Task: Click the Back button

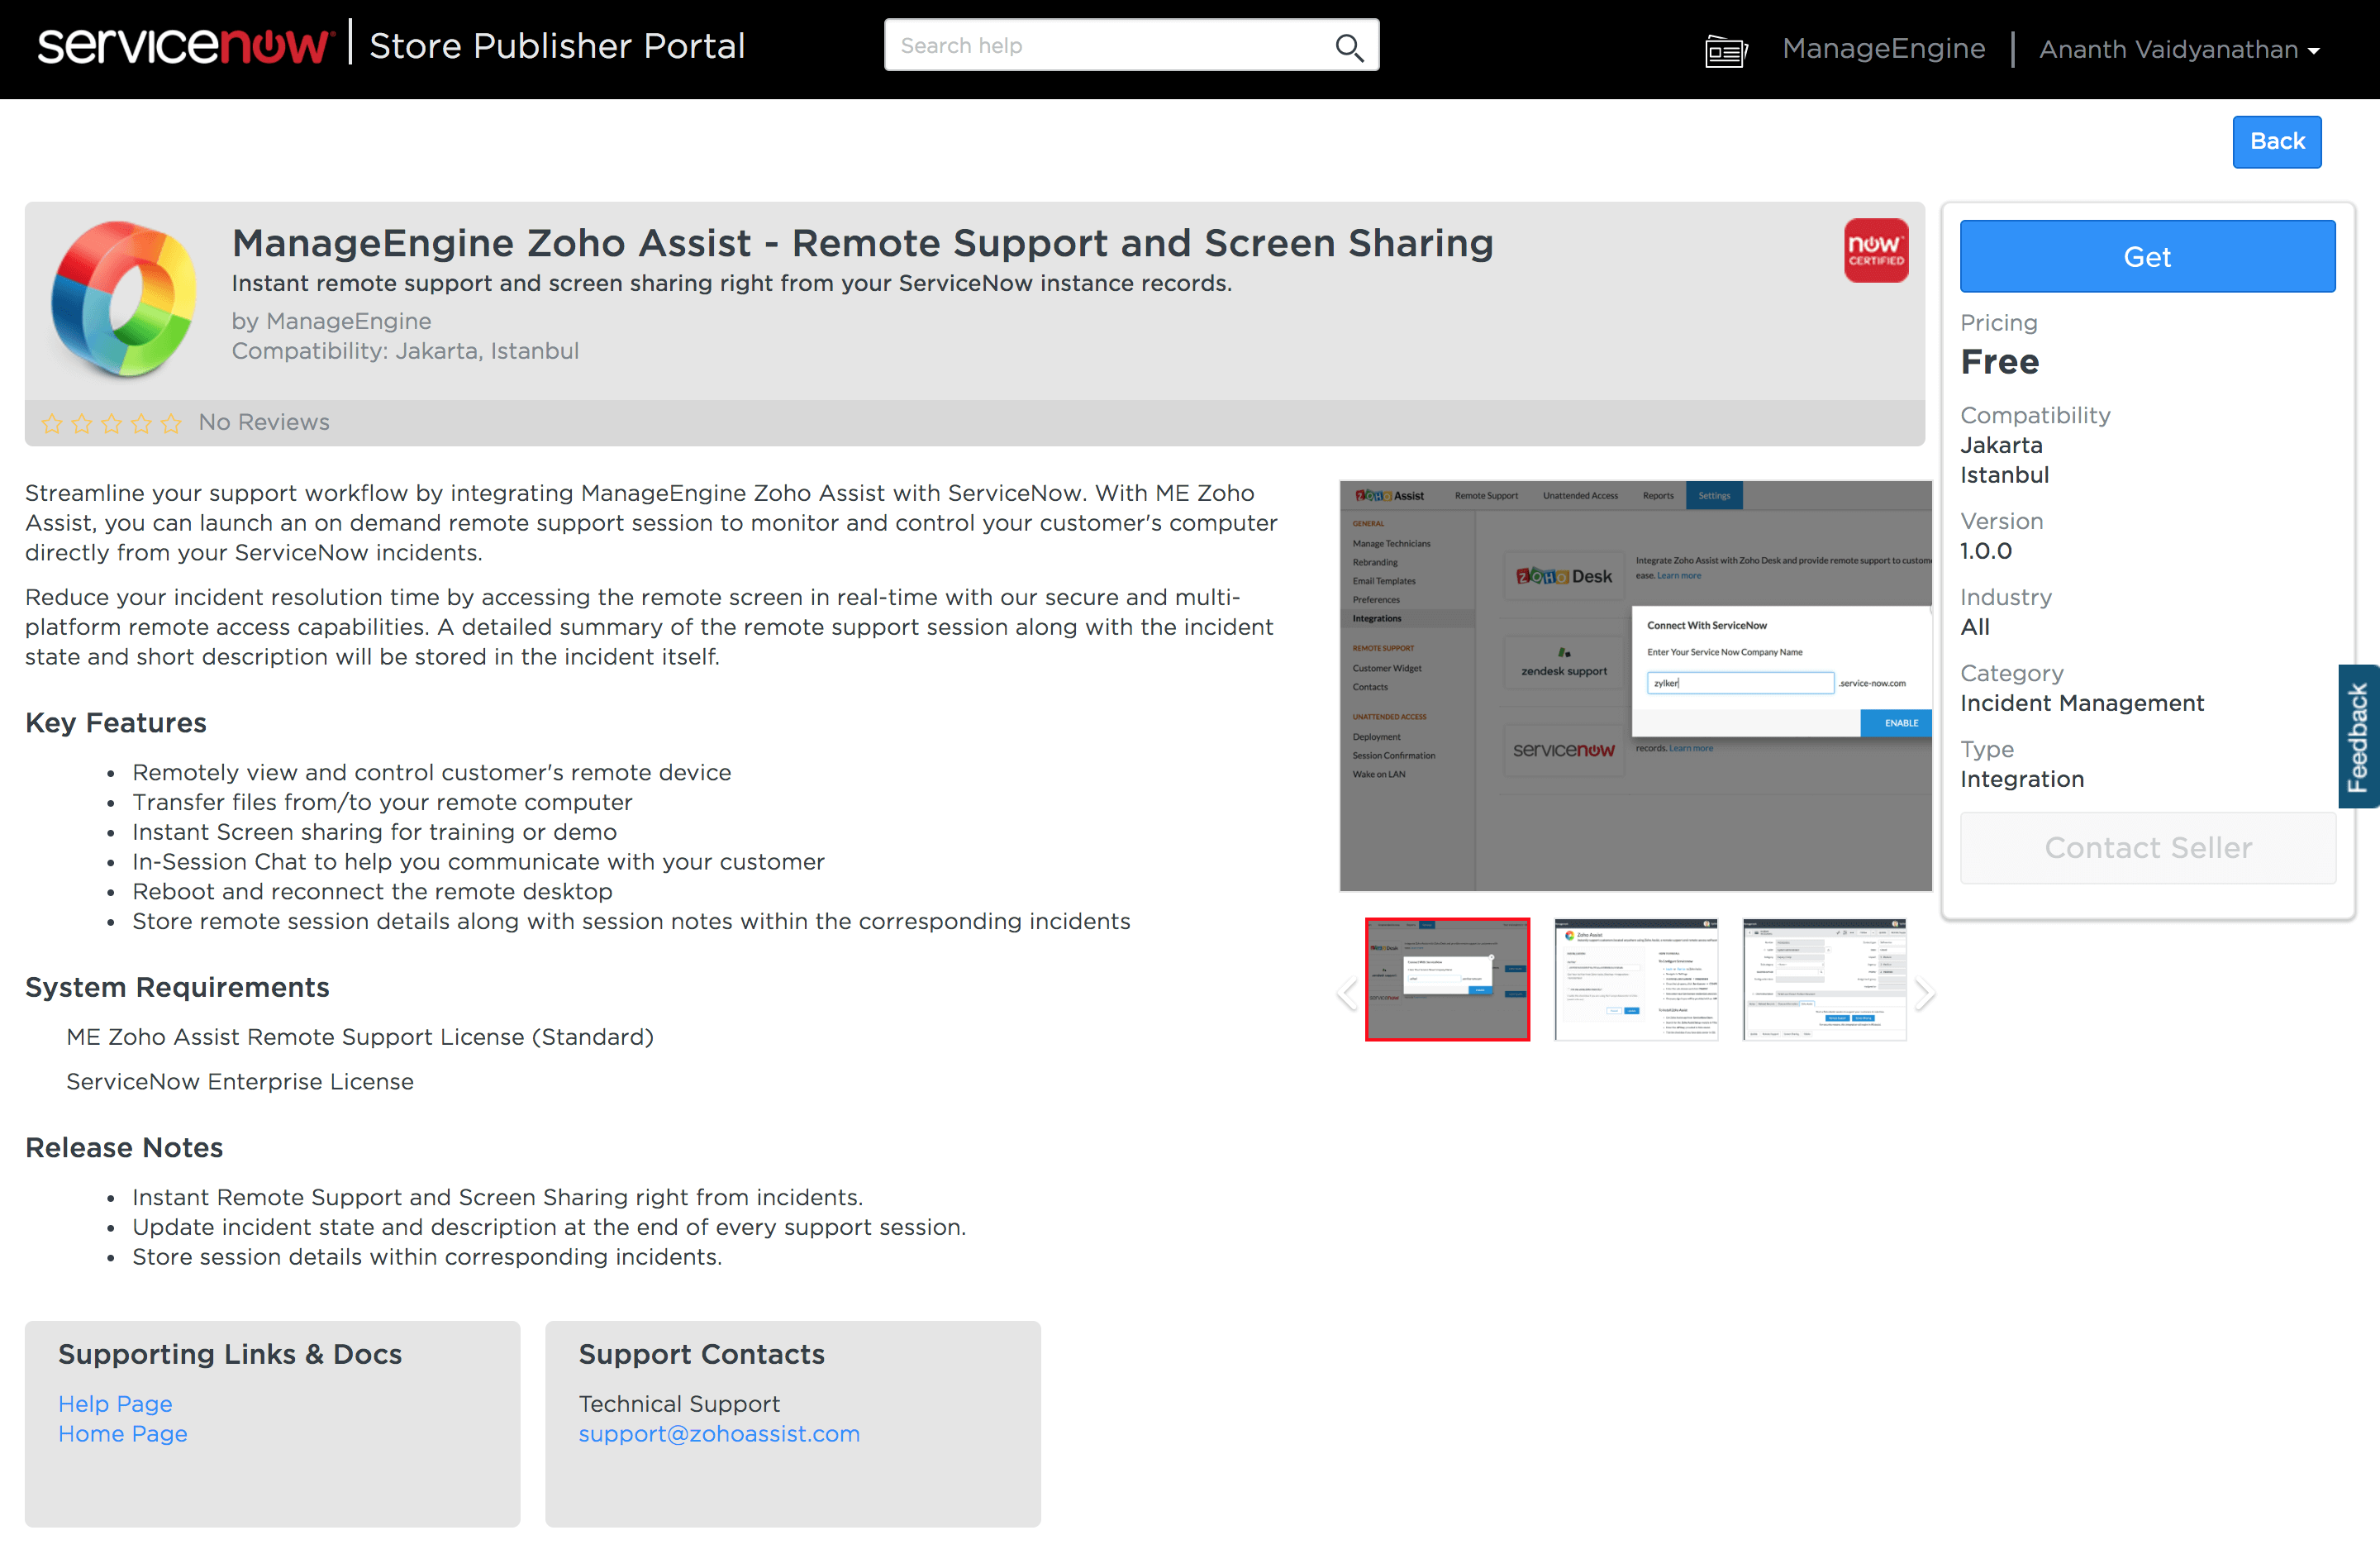Action: pyautogui.click(x=2276, y=142)
